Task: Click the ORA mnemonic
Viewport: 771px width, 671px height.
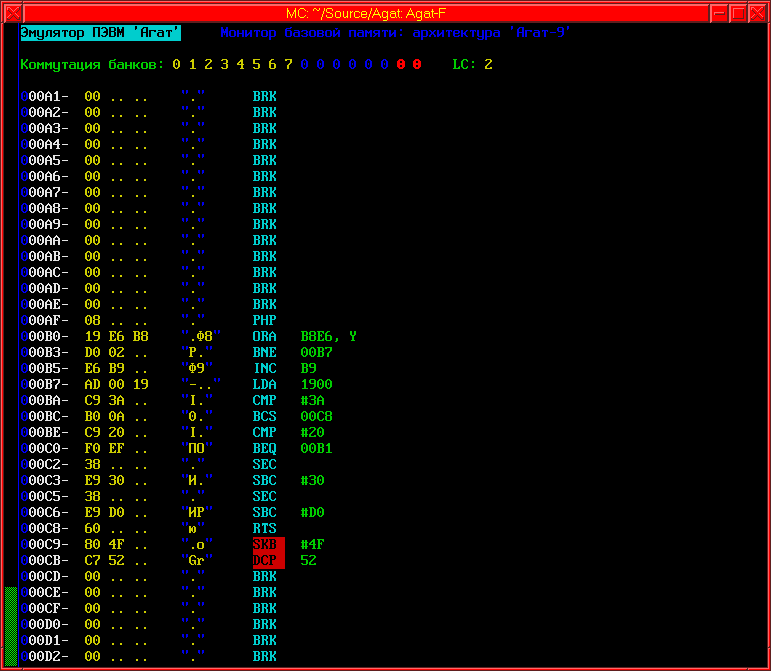Action: [x=265, y=336]
